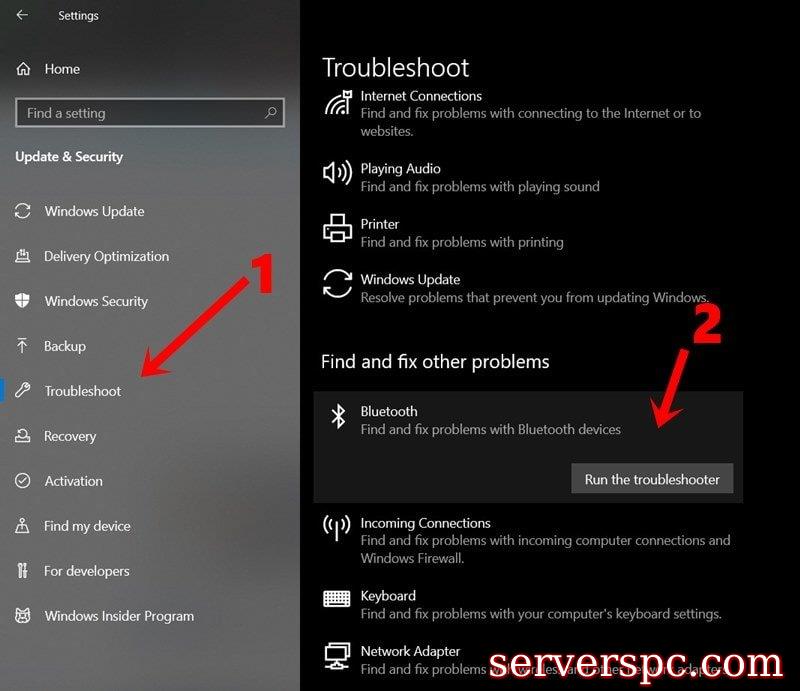The width and height of the screenshot is (800, 691).
Task: Click the search magnifier icon
Action: 270,112
